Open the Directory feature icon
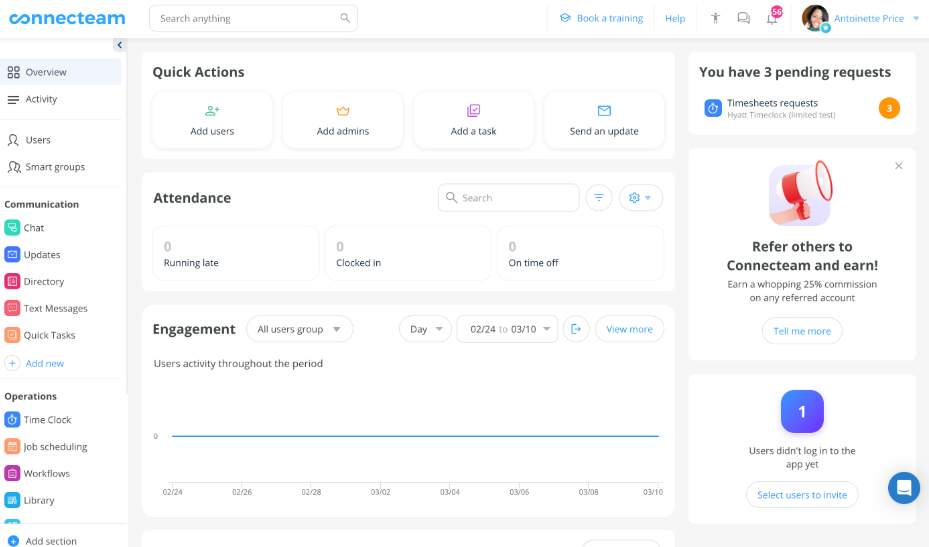 click(12, 282)
